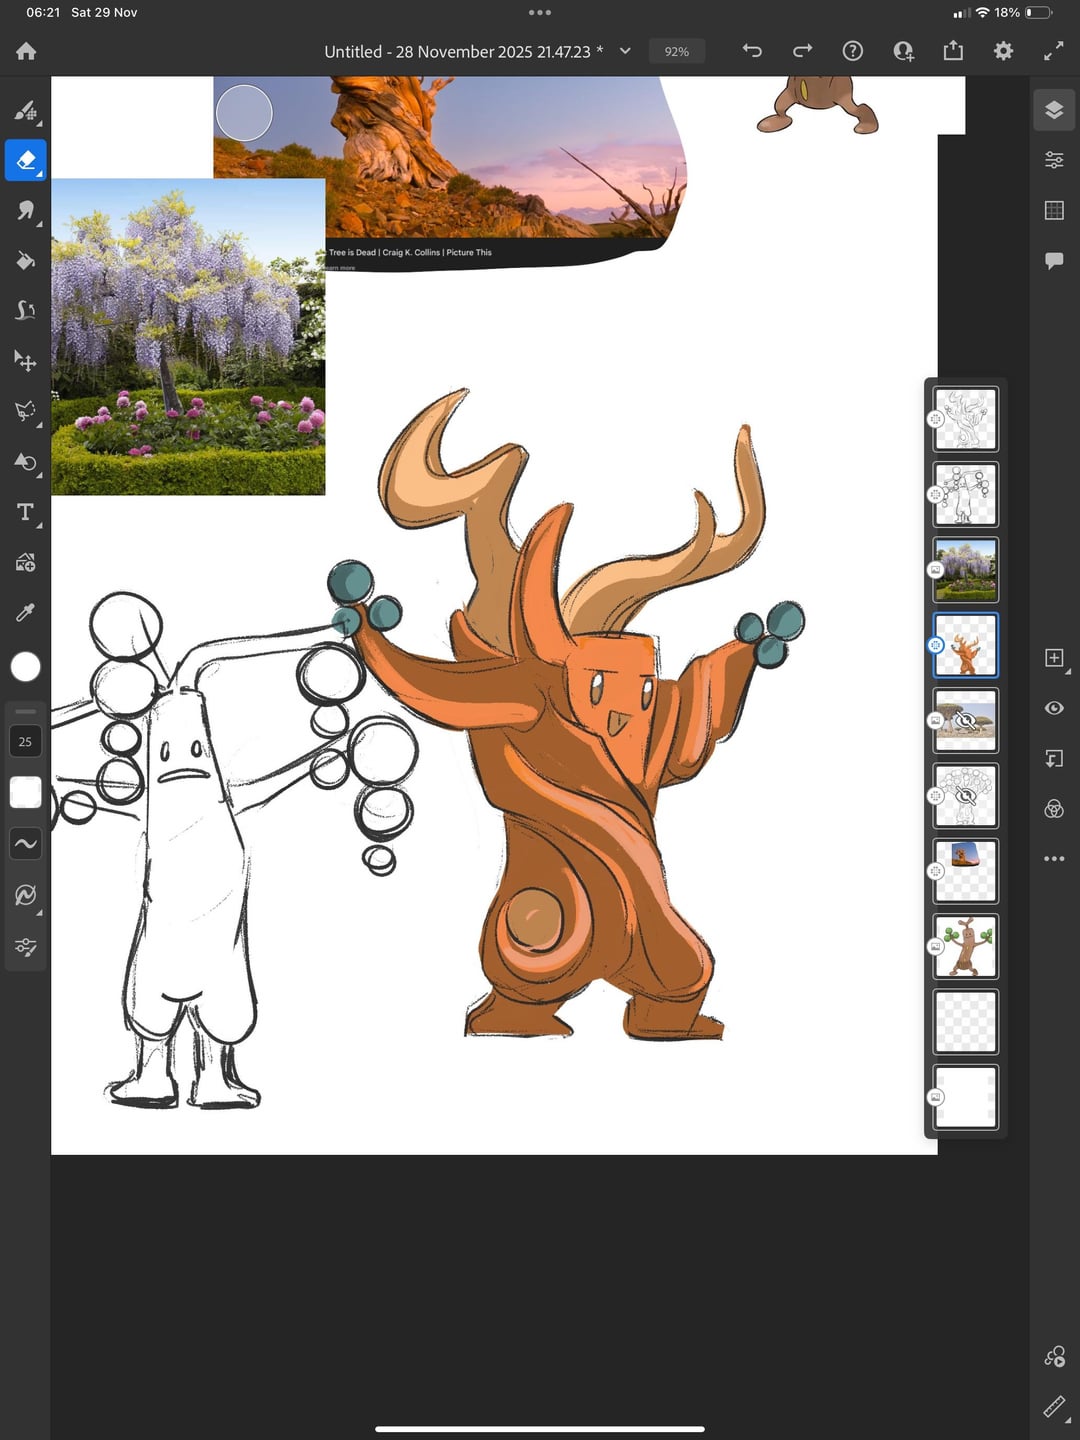The height and width of the screenshot is (1440, 1080).
Task: Click the Undo arrow in top bar
Action: click(x=752, y=51)
